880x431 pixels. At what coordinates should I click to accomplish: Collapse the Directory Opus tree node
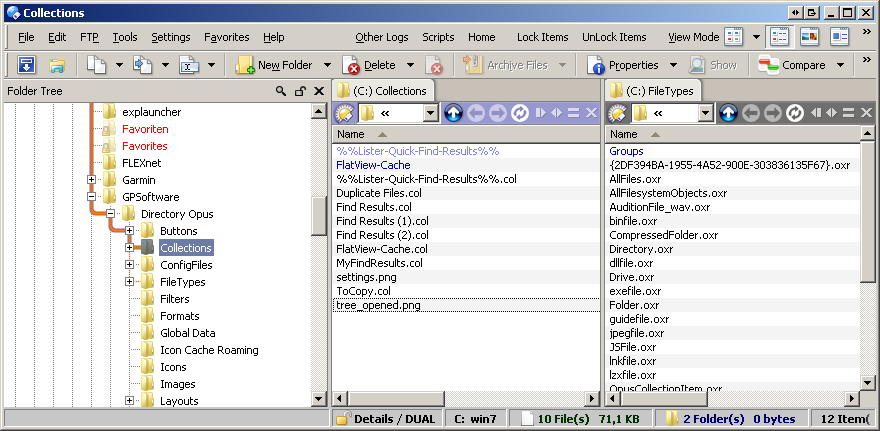point(110,214)
